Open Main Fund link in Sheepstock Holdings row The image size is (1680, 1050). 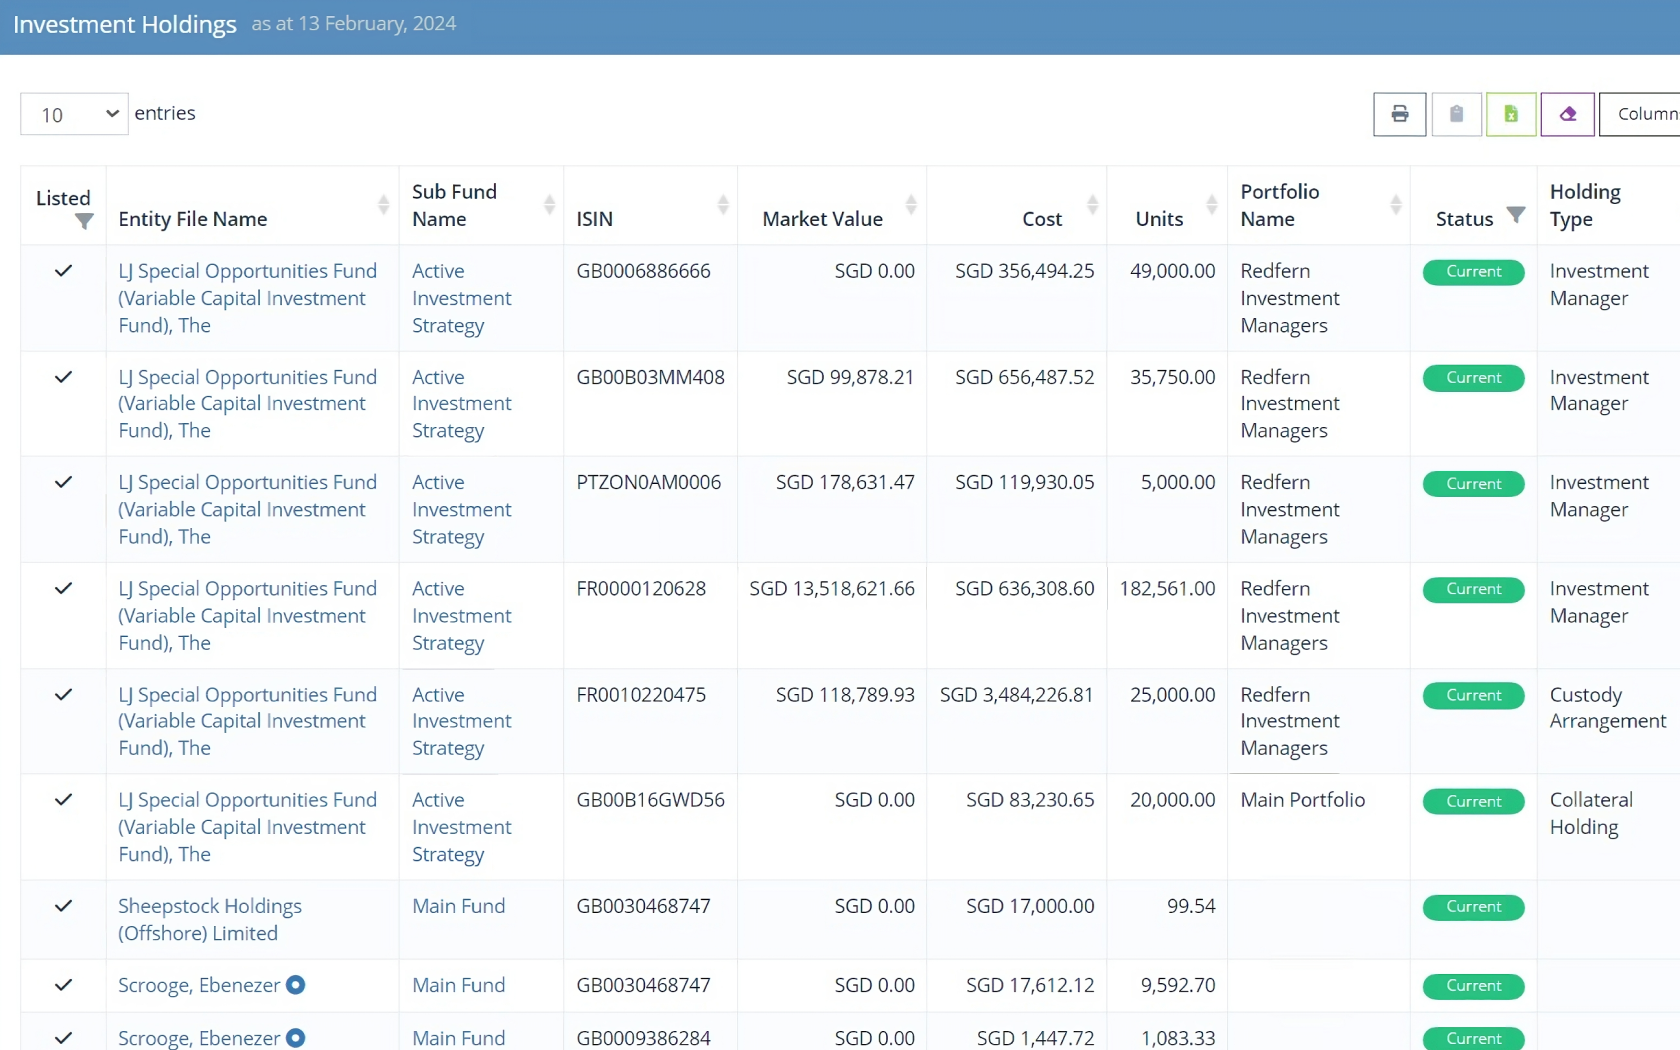(458, 906)
